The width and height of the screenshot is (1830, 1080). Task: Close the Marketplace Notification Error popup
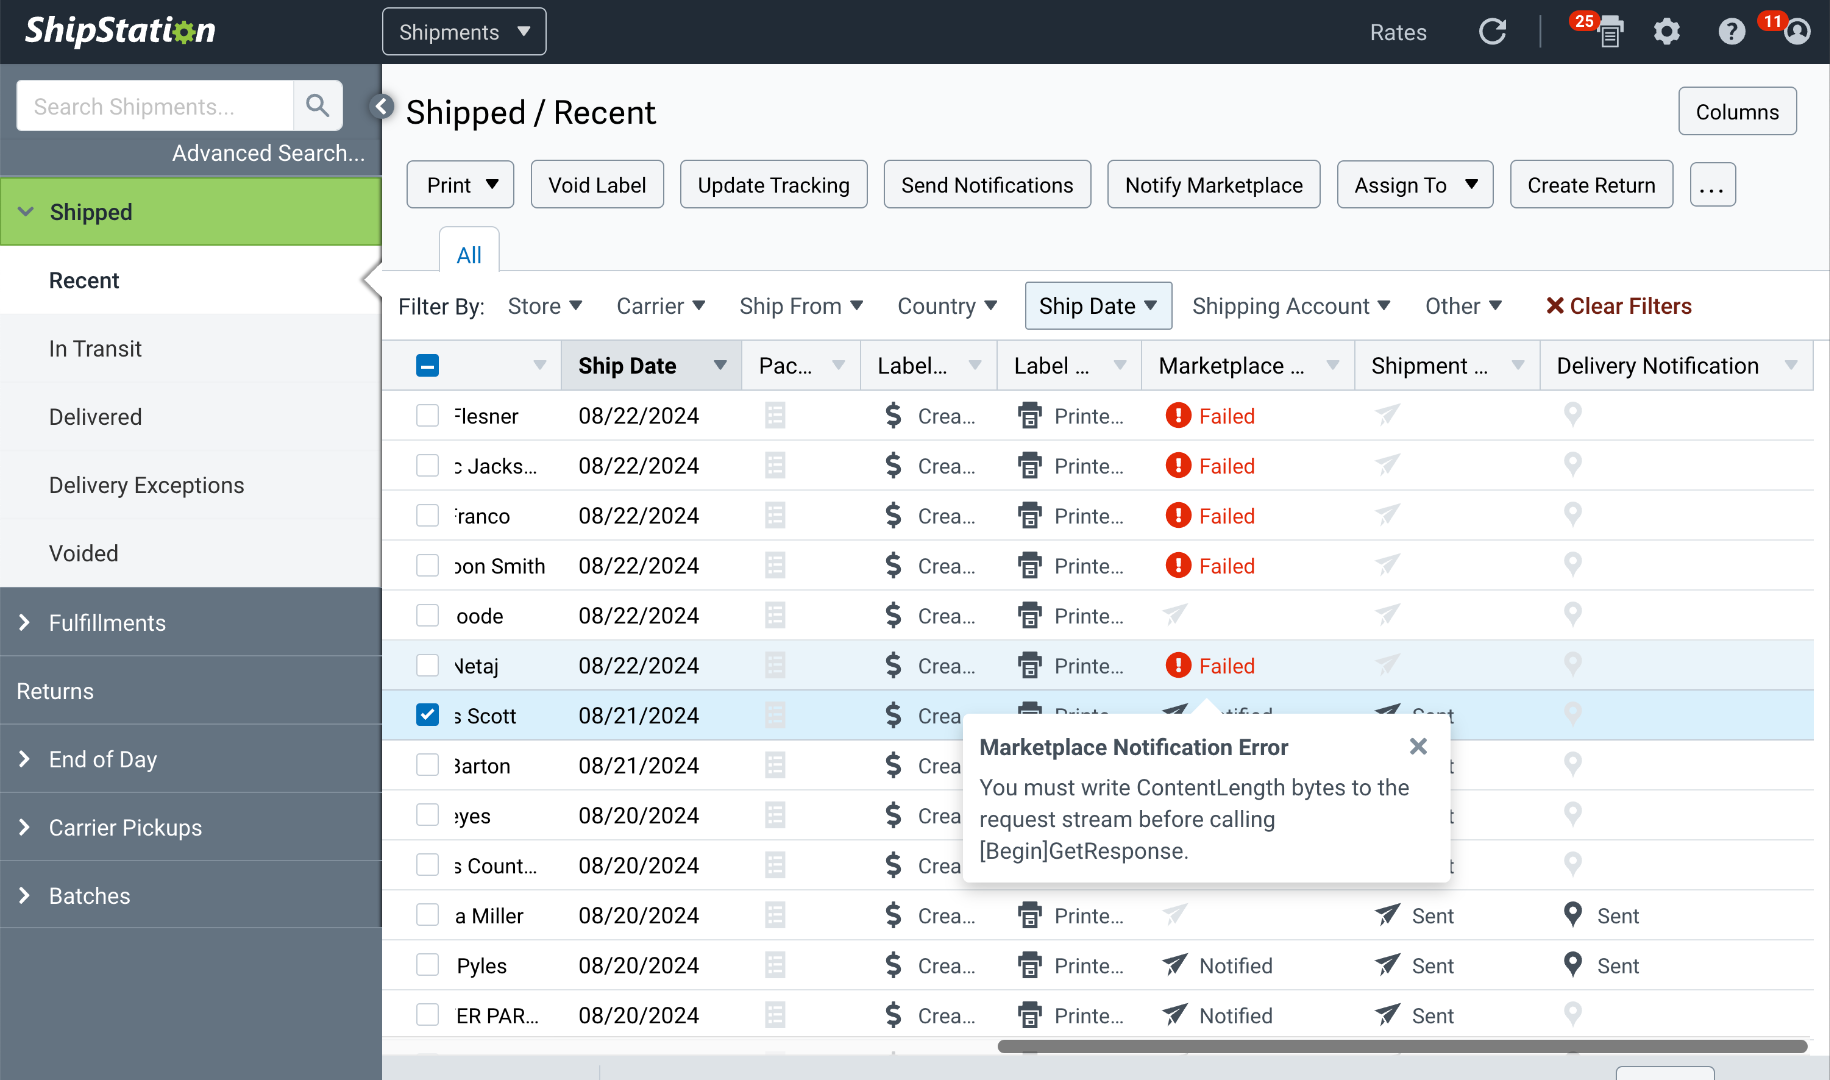click(1418, 746)
